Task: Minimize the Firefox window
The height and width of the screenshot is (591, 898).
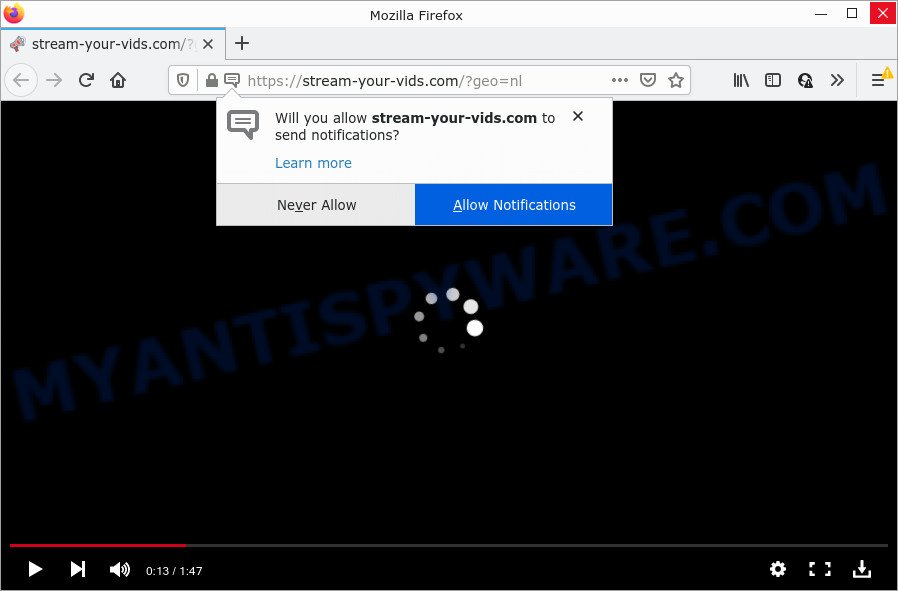Action: coord(821,14)
